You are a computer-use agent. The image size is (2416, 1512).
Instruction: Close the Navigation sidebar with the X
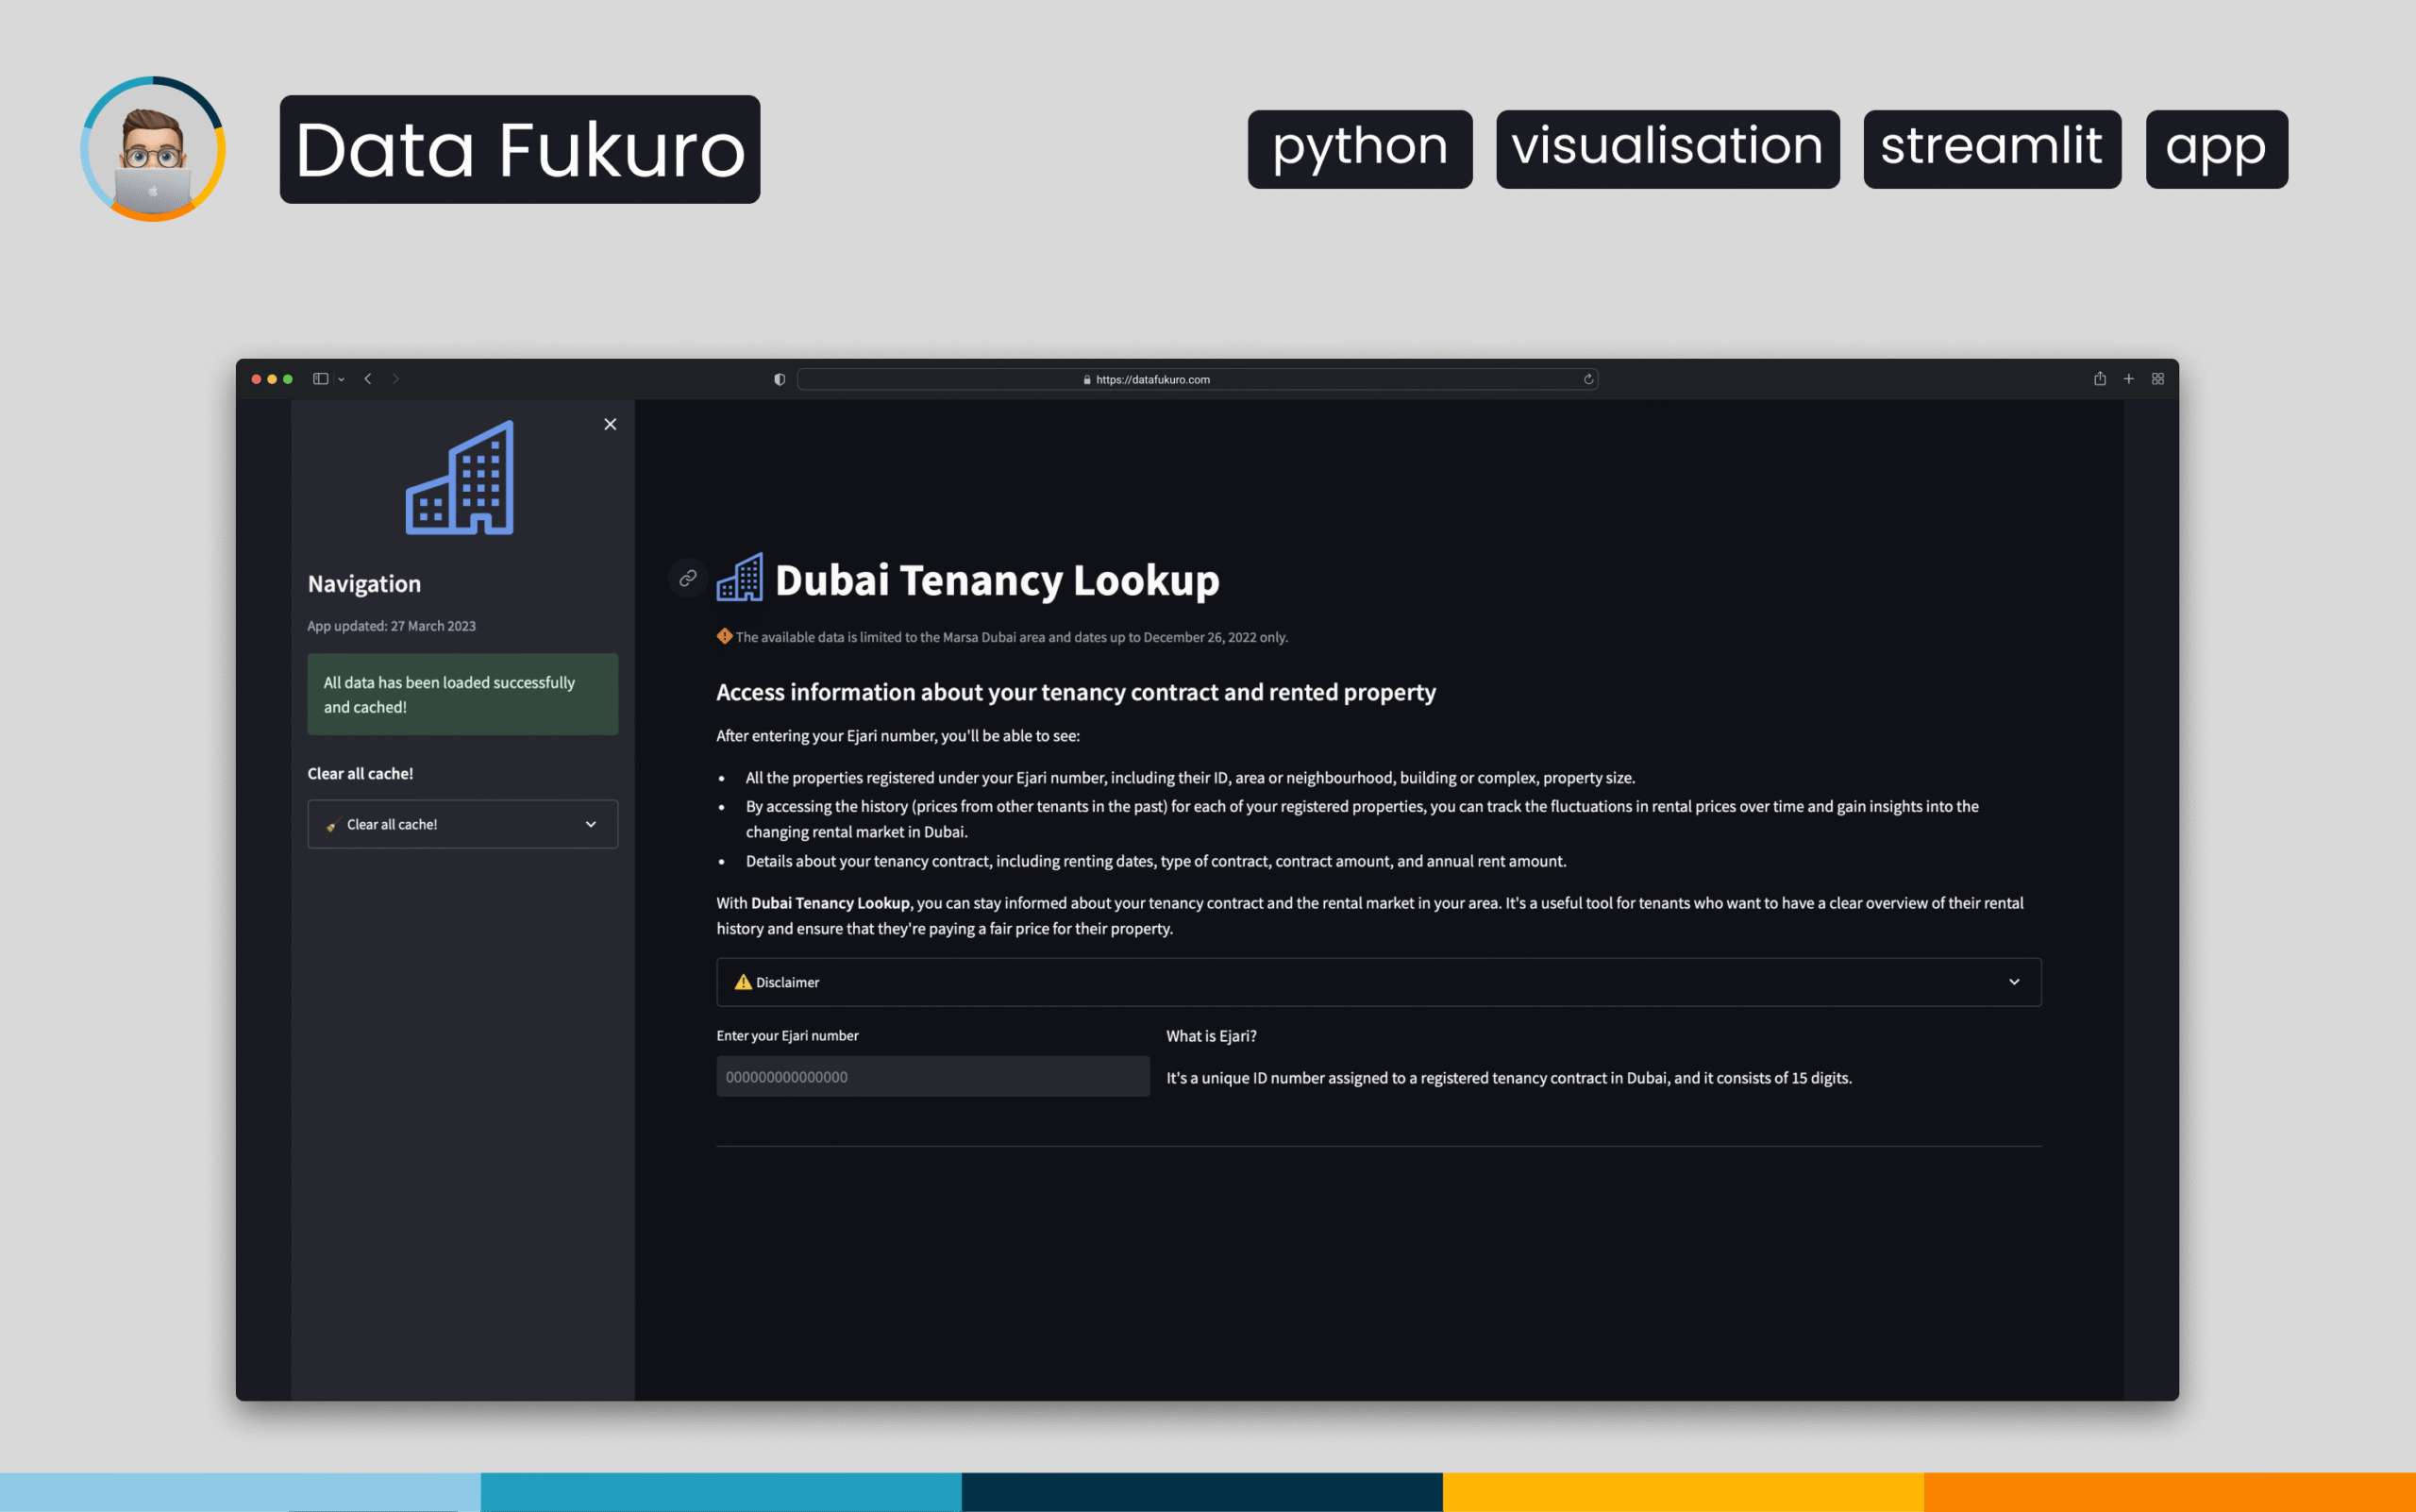pyautogui.click(x=610, y=424)
